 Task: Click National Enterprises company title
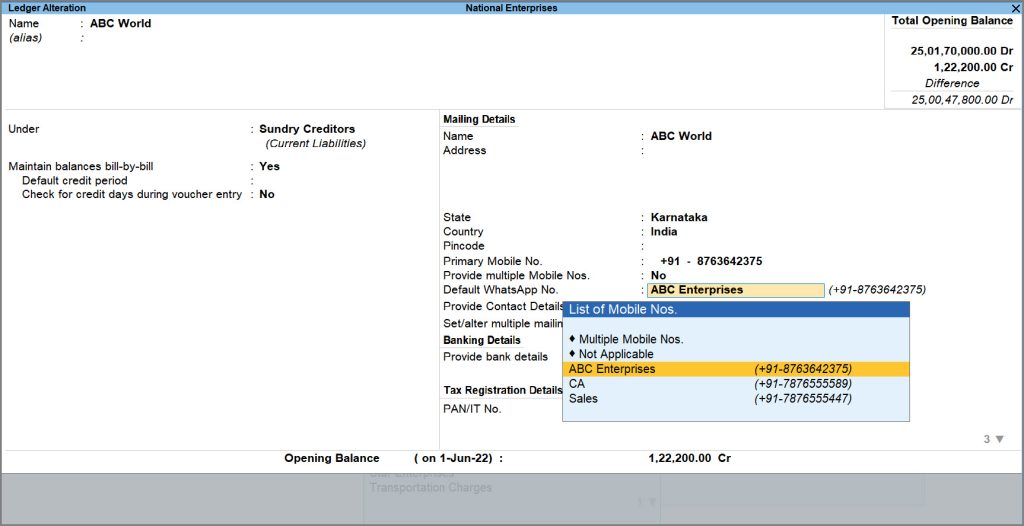[x=511, y=8]
